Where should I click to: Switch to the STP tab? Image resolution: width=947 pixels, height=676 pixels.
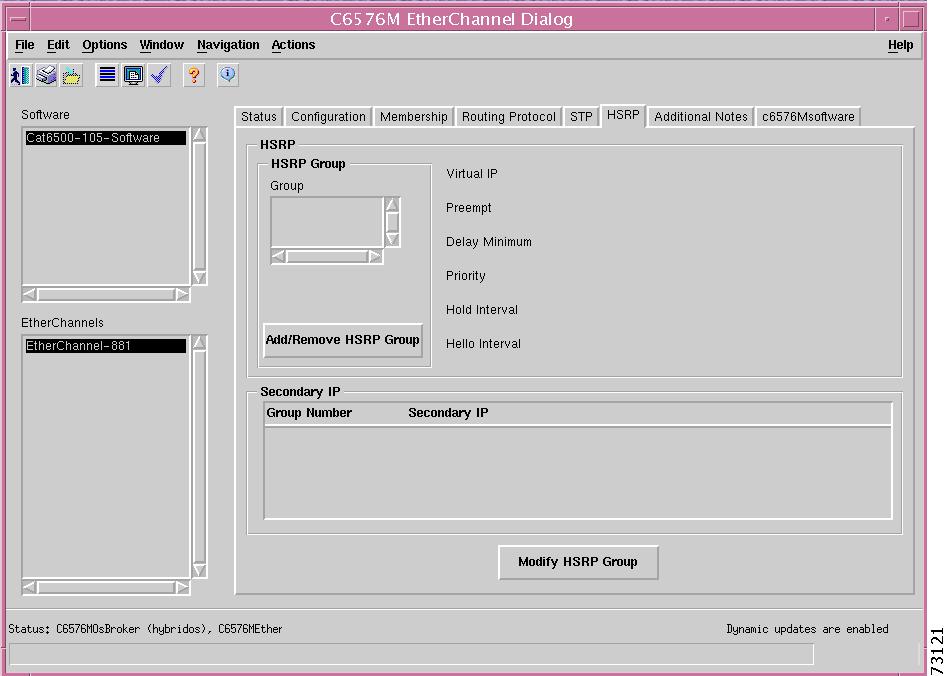(x=581, y=117)
